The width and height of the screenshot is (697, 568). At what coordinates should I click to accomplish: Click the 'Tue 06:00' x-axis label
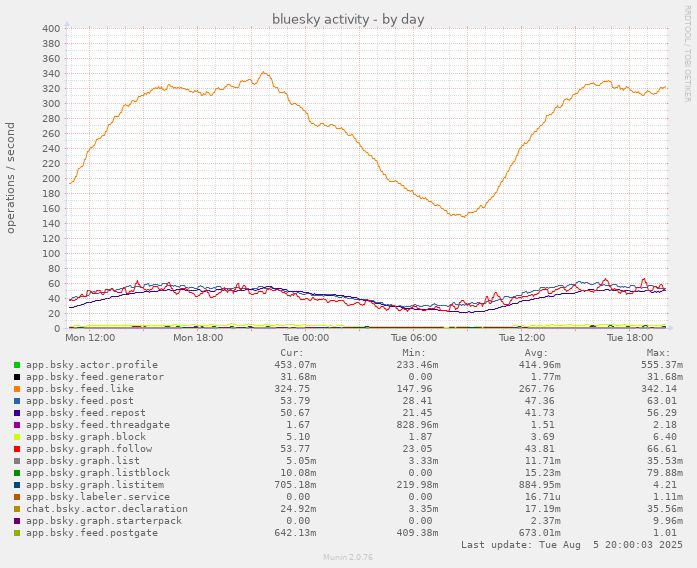(414, 338)
